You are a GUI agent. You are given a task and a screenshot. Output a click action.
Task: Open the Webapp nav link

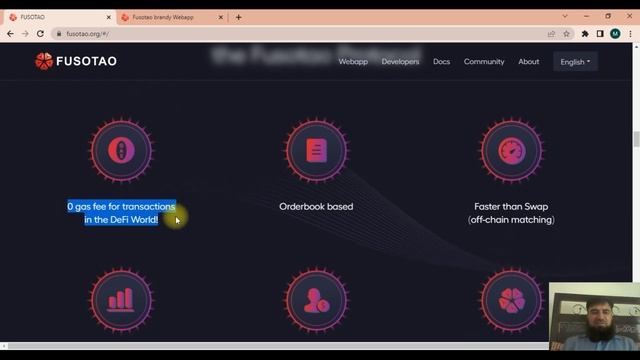353,62
